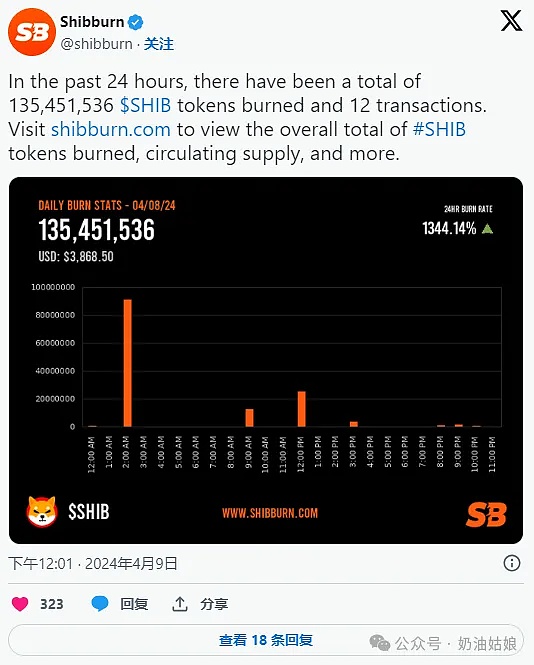Image resolution: width=534 pixels, height=665 pixels.
Task: Select the tall 2:00 AM bar
Action: pos(127,363)
